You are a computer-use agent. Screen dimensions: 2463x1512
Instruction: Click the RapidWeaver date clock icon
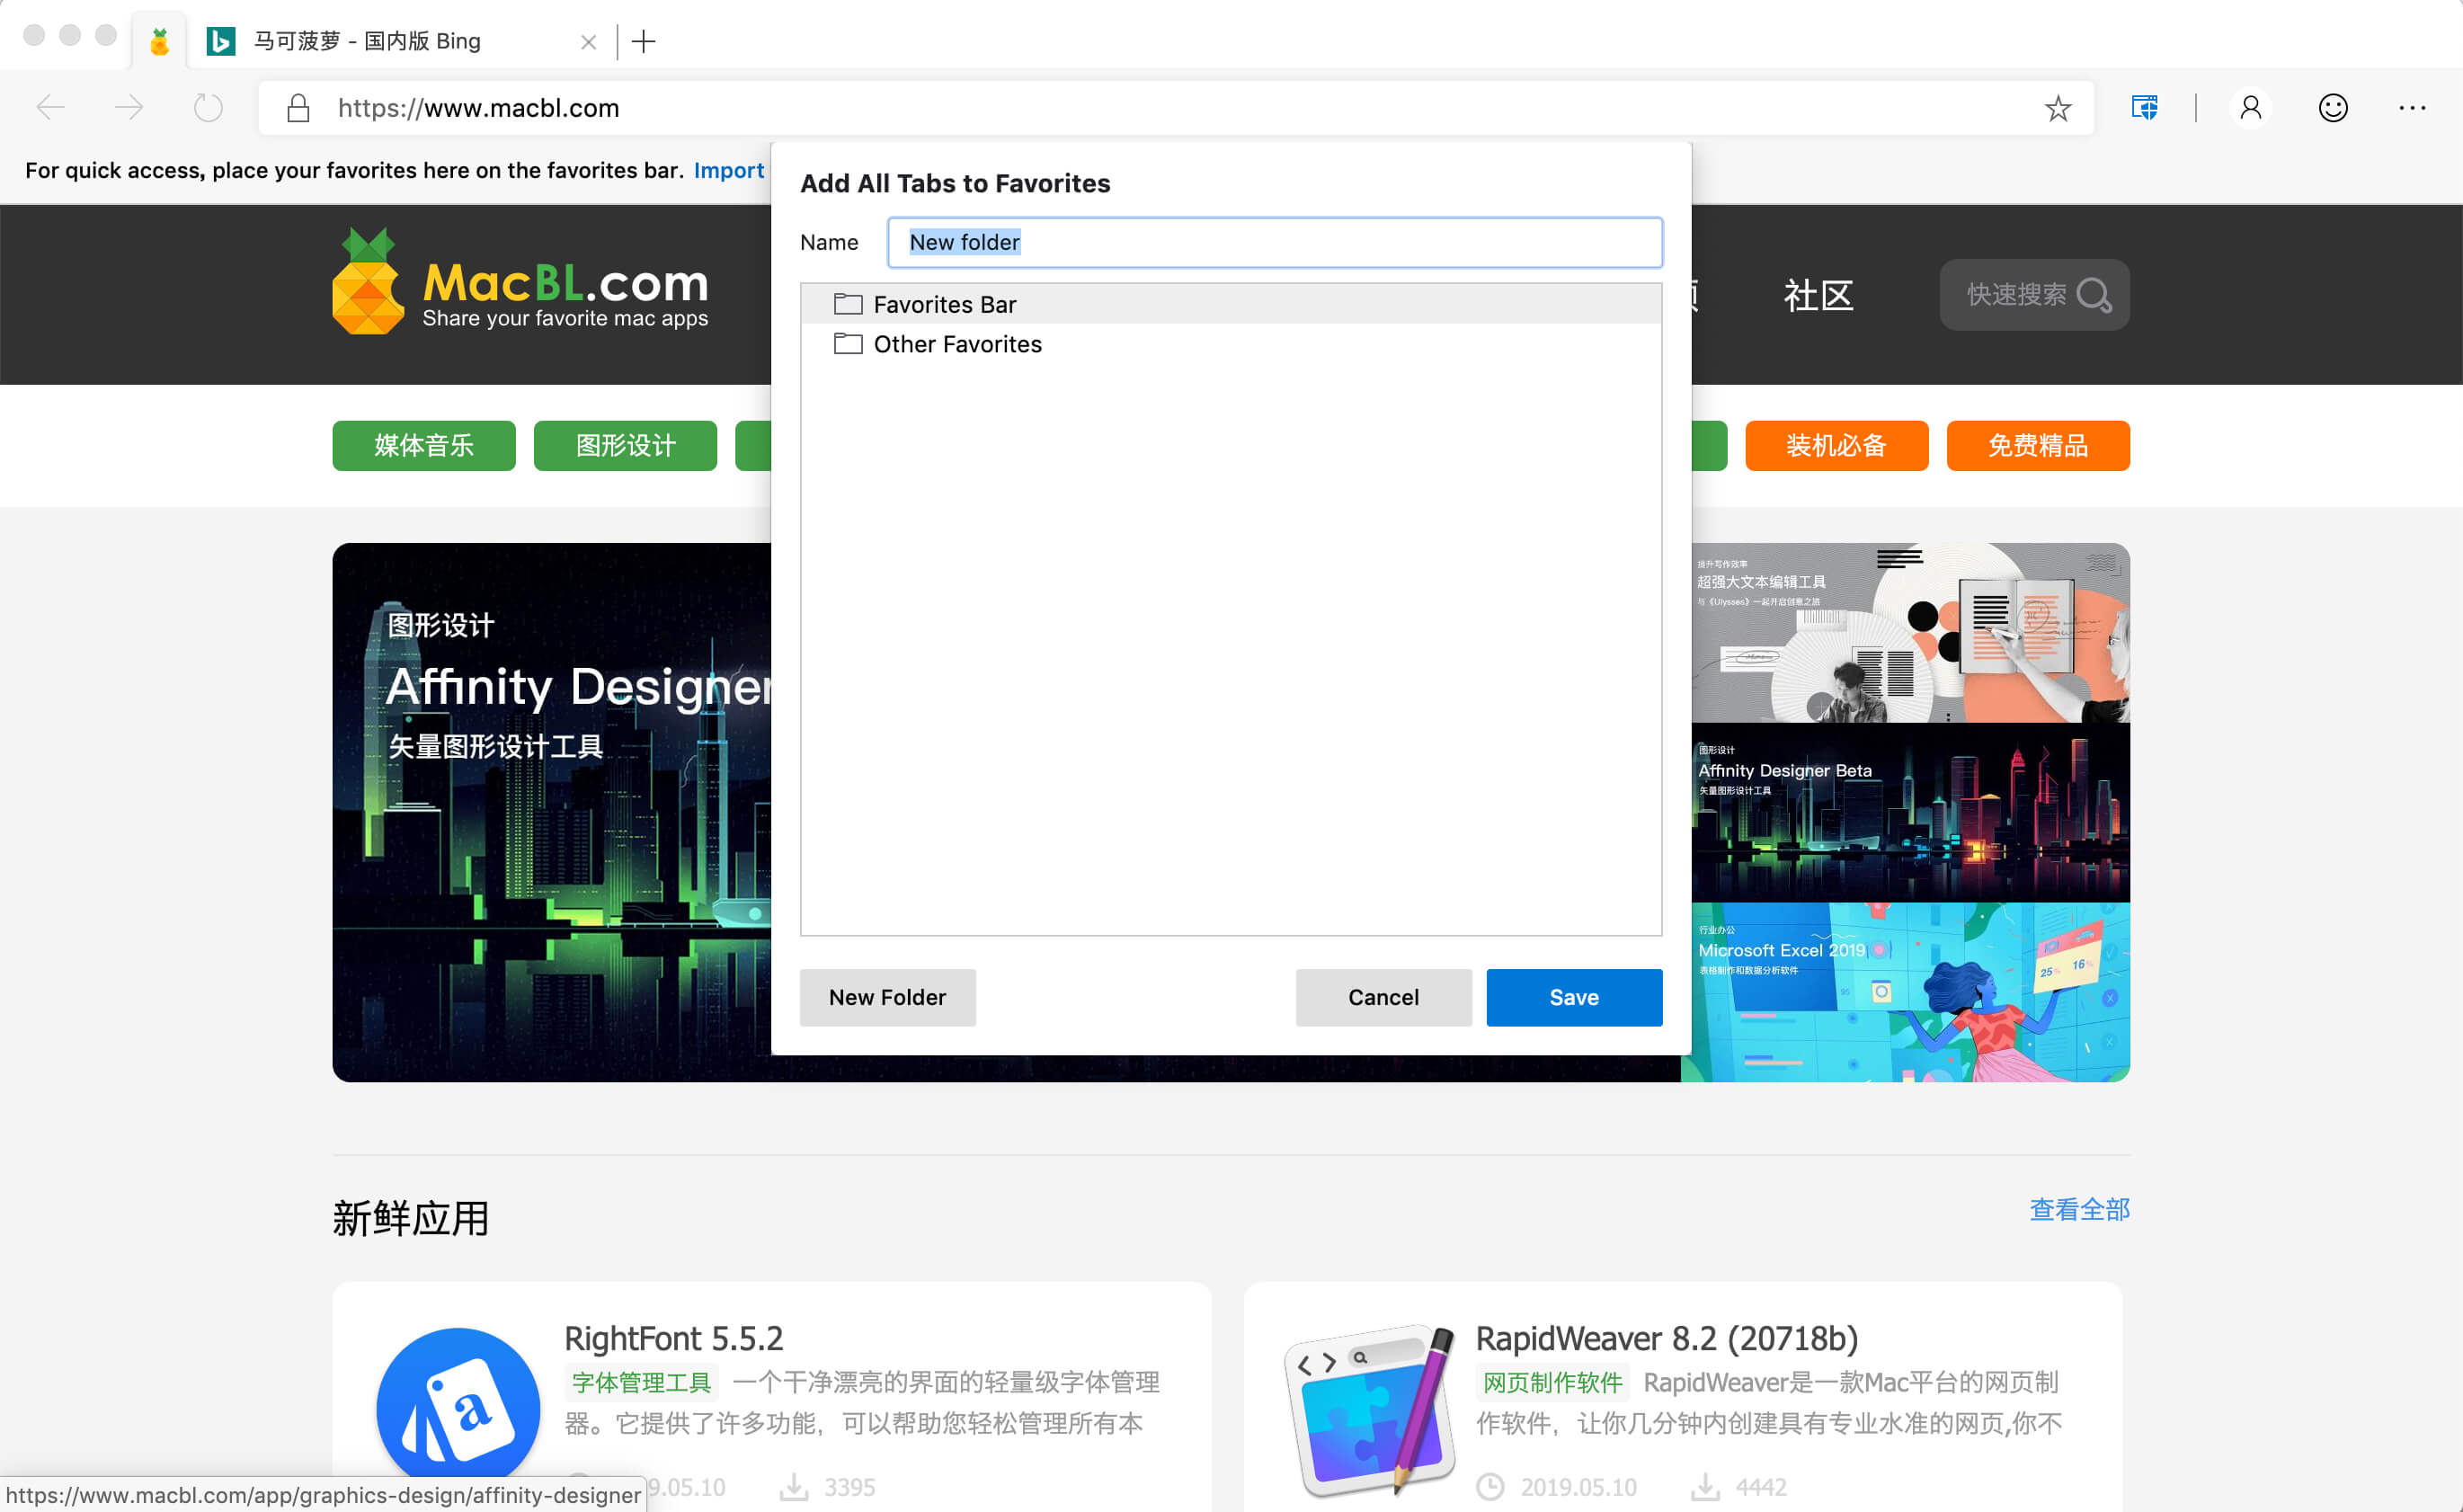pyautogui.click(x=1490, y=1487)
